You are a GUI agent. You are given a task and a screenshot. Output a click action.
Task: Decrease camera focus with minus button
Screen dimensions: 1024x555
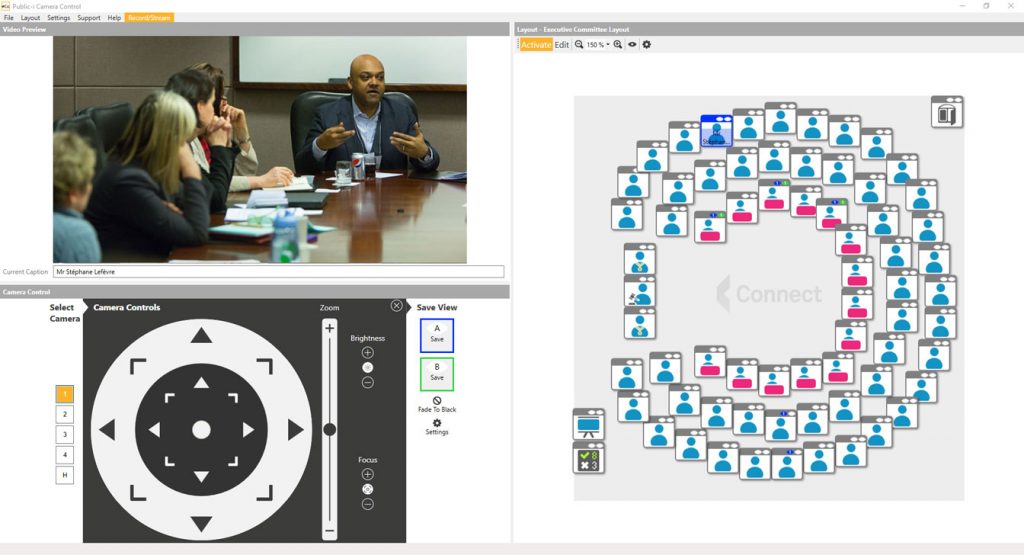pos(367,504)
